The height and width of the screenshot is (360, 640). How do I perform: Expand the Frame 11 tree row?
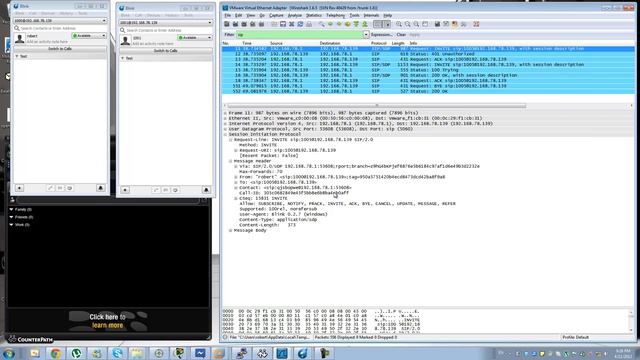coord(225,113)
